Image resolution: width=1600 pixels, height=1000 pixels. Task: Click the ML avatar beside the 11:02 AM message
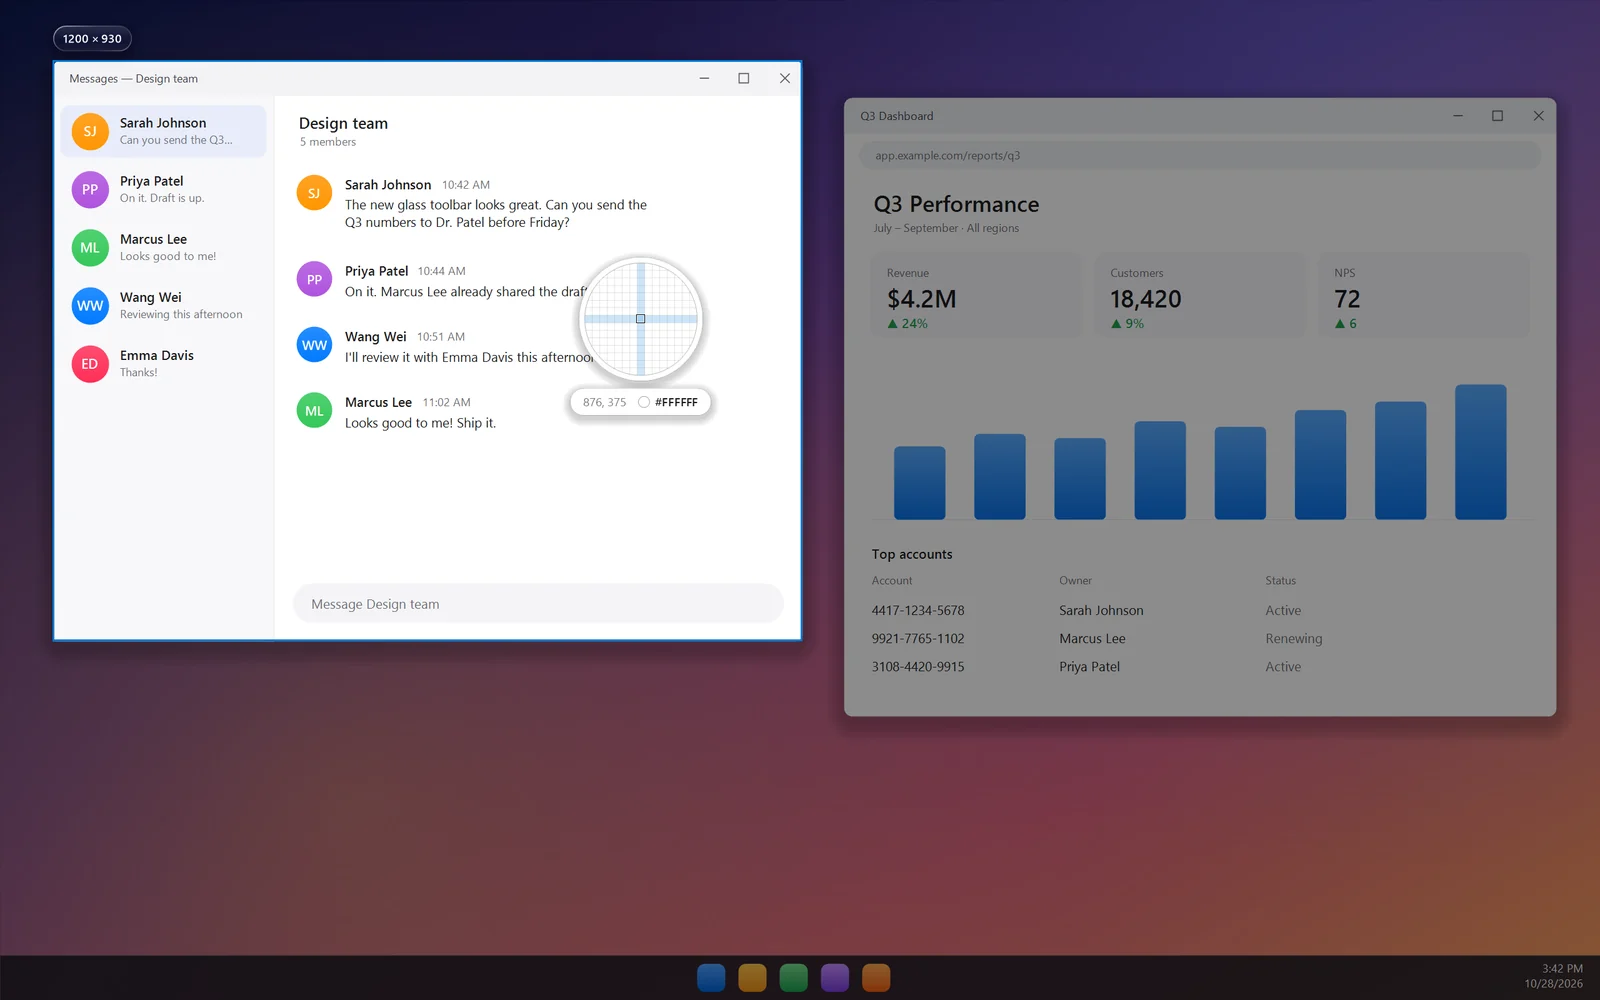point(314,411)
